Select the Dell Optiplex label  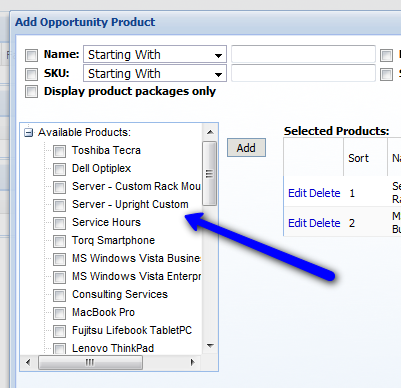click(x=101, y=169)
